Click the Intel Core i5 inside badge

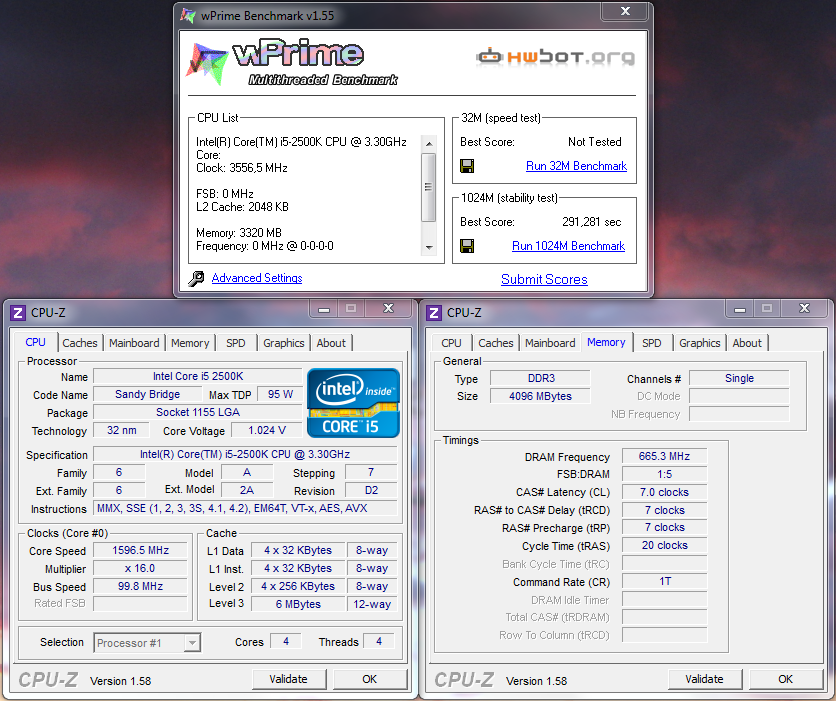click(353, 403)
